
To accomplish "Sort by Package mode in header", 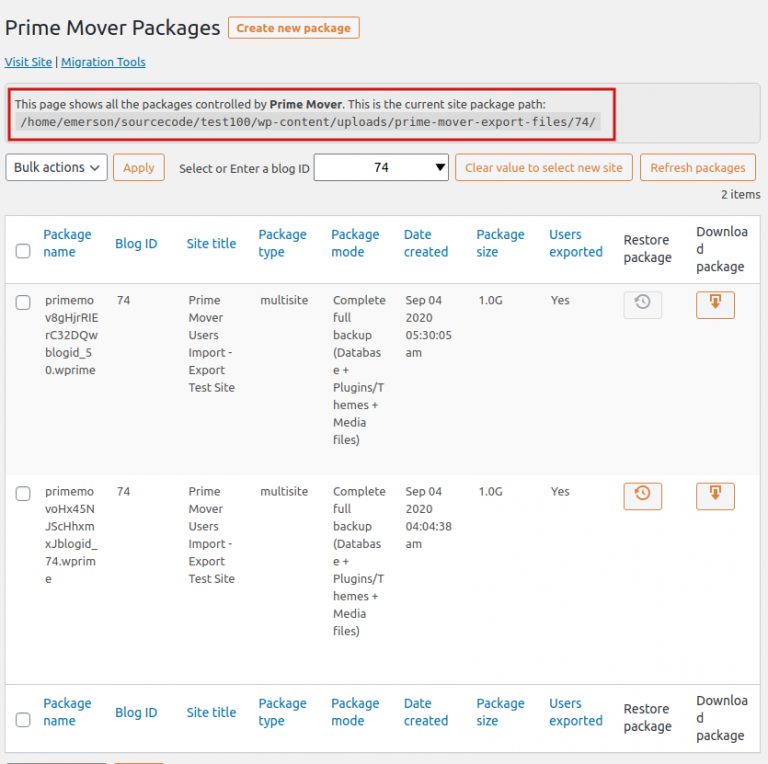I will [x=355, y=243].
